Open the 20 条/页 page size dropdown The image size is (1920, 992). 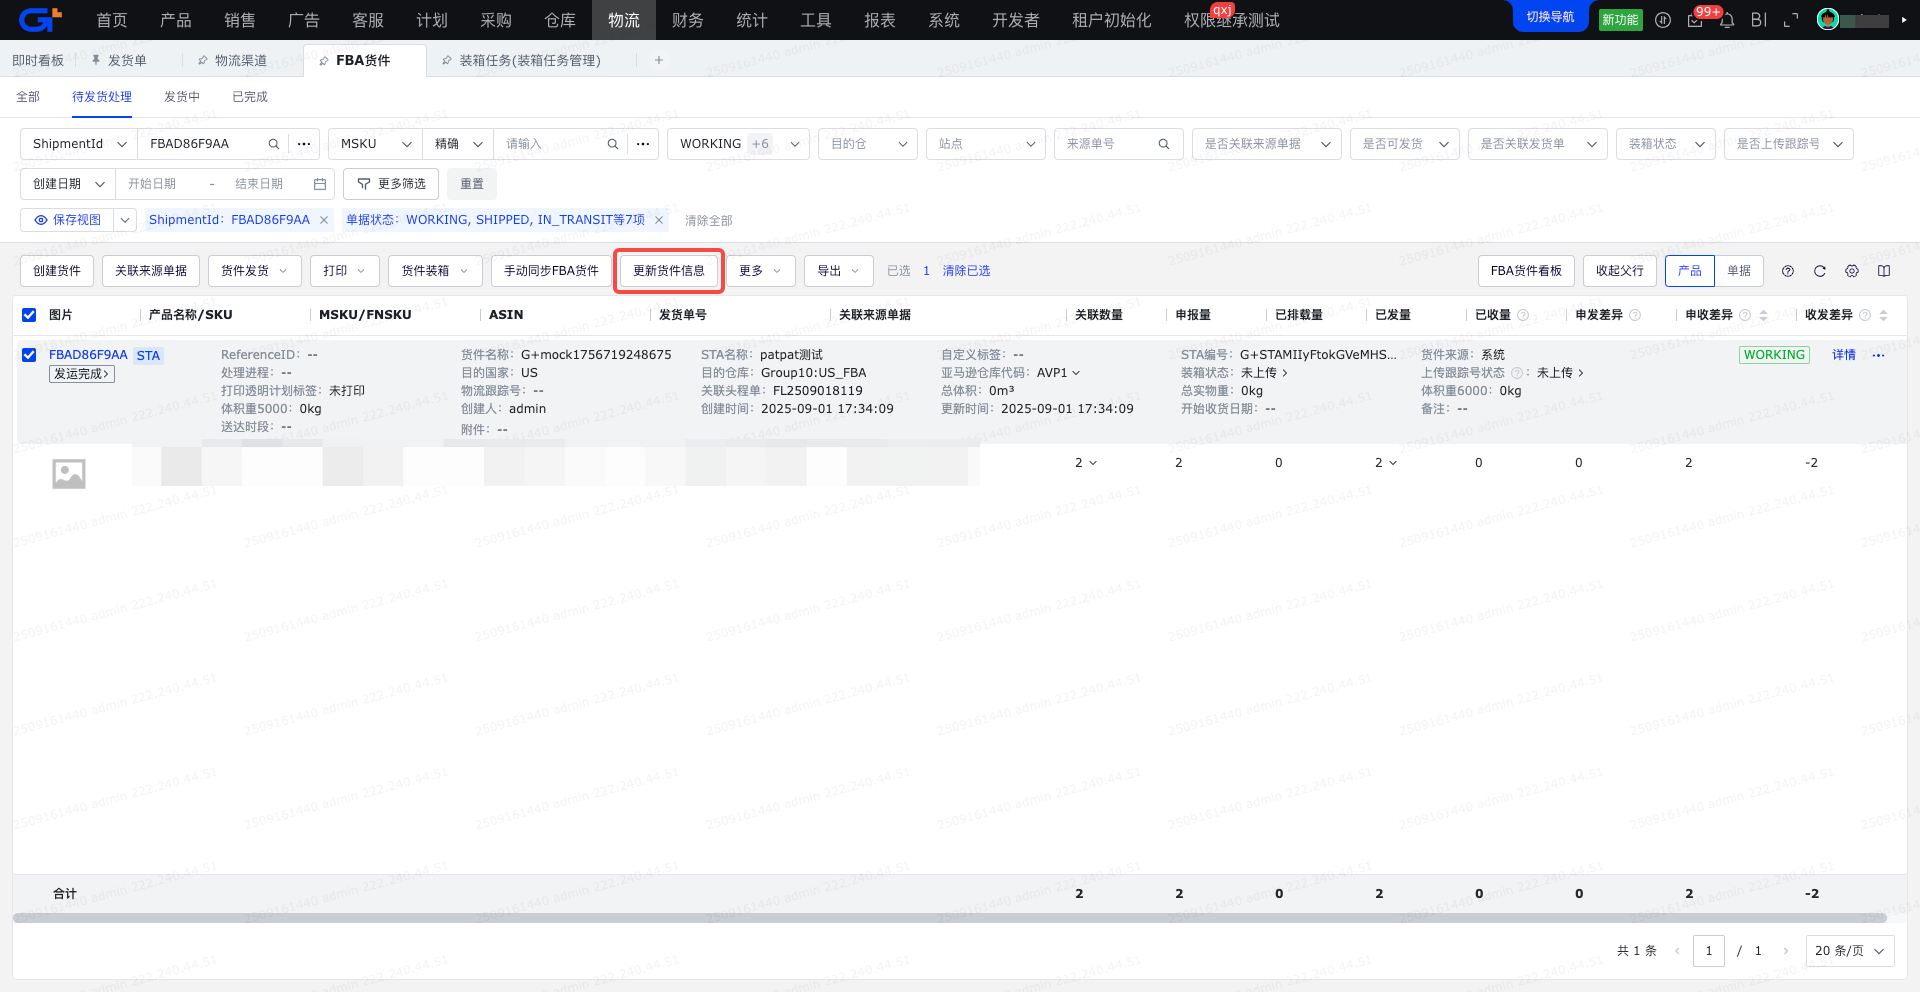(x=1849, y=951)
